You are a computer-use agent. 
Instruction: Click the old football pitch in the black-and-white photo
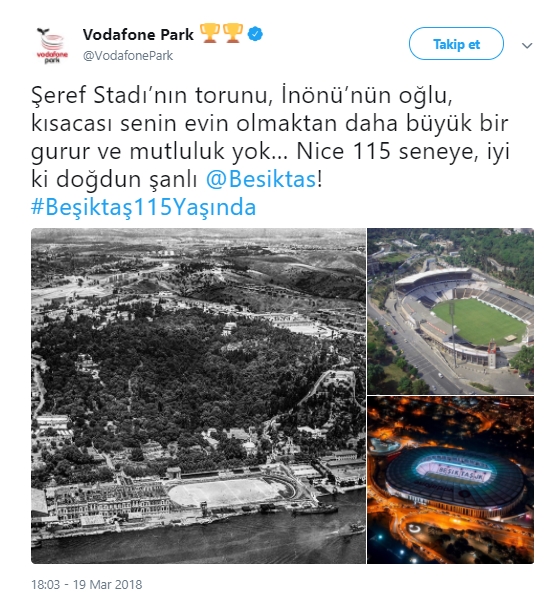click(x=228, y=492)
